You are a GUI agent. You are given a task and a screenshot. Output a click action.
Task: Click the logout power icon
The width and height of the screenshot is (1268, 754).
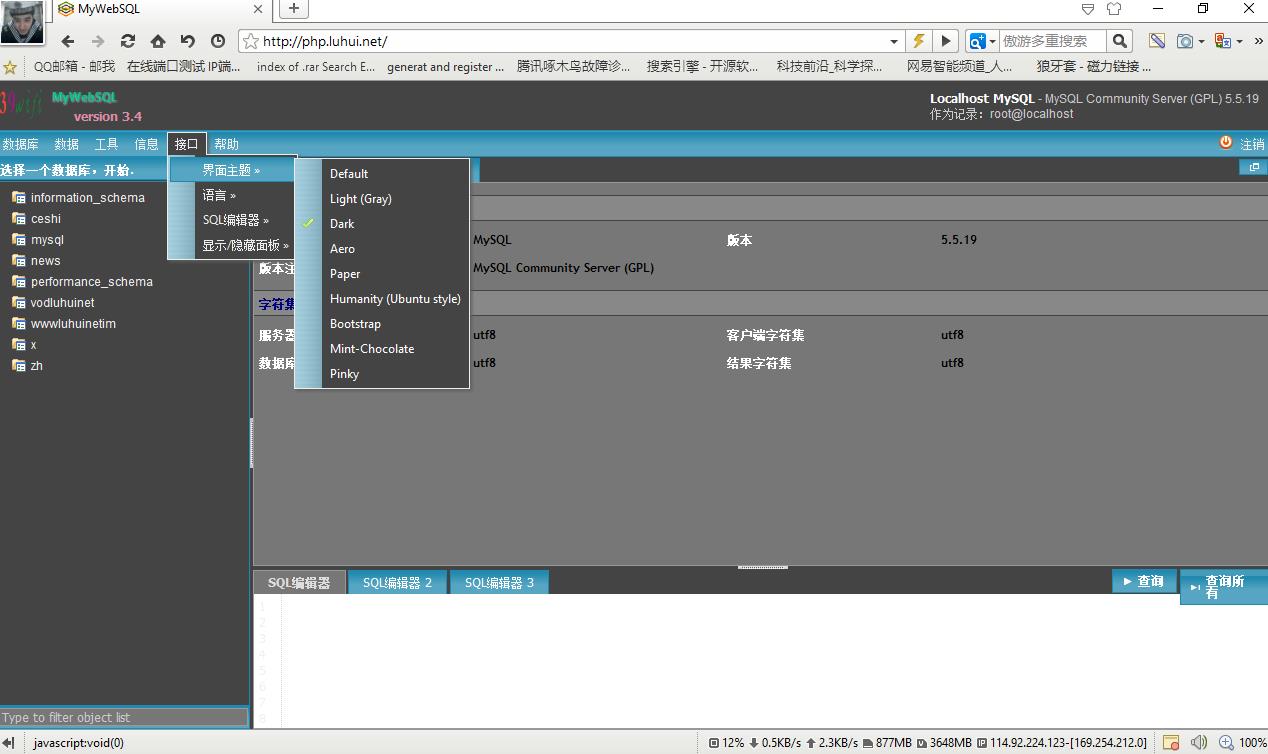pos(1226,143)
